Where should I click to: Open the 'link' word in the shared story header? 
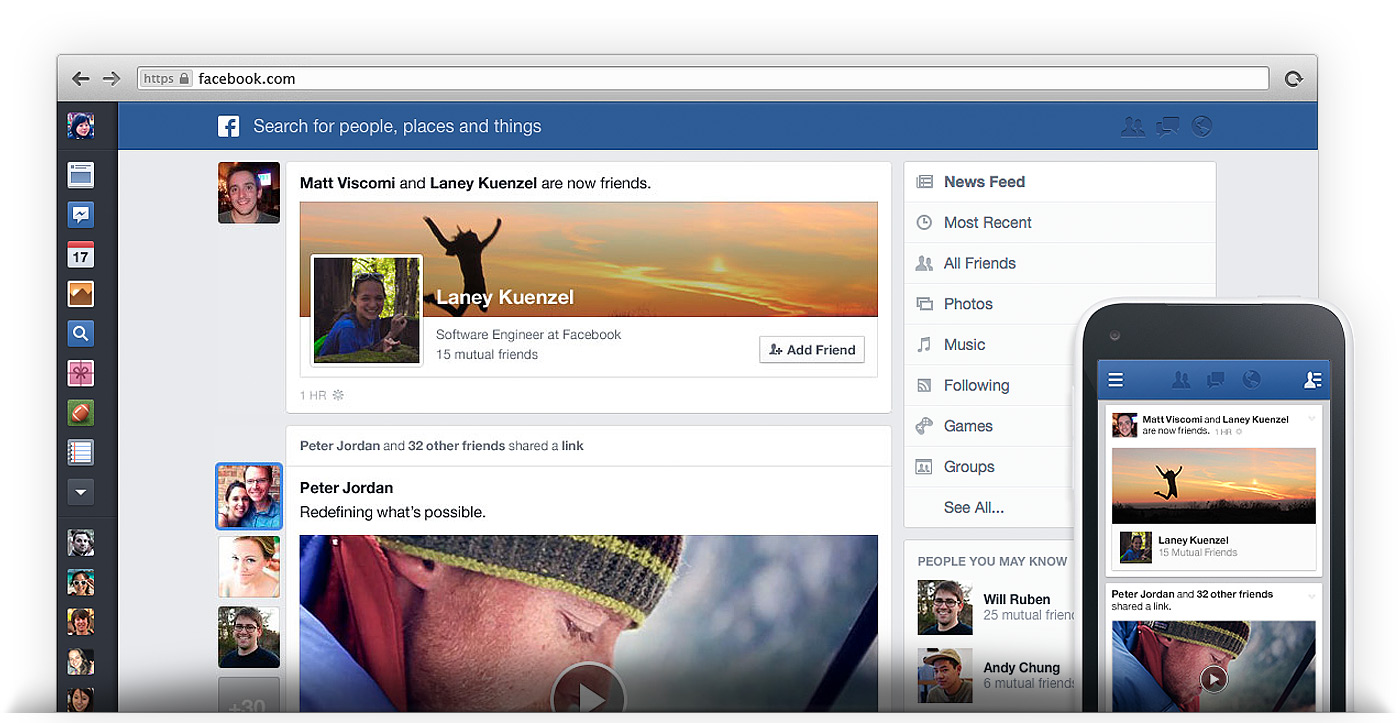pos(572,446)
